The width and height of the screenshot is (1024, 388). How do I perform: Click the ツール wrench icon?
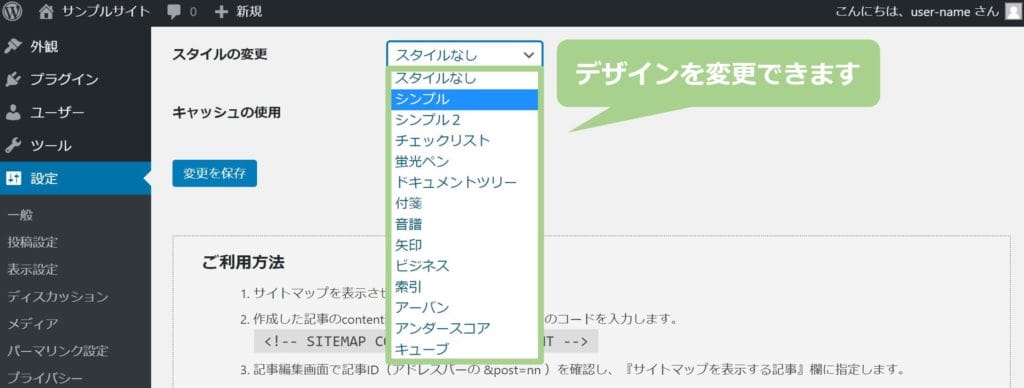pos(12,145)
